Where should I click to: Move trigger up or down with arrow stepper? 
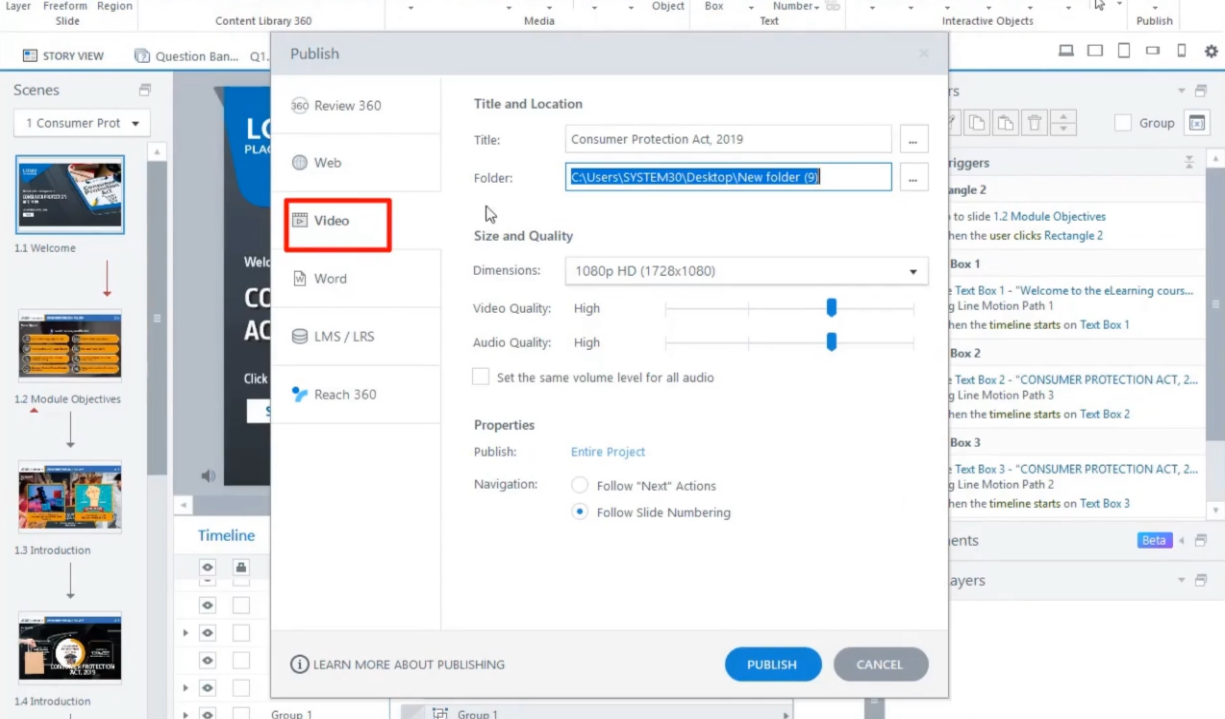(1064, 123)
